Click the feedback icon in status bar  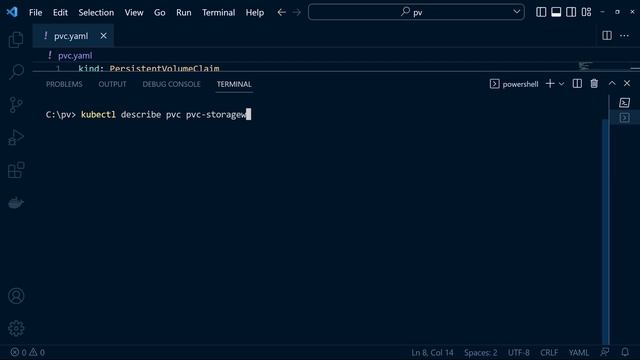coord(605,352)
